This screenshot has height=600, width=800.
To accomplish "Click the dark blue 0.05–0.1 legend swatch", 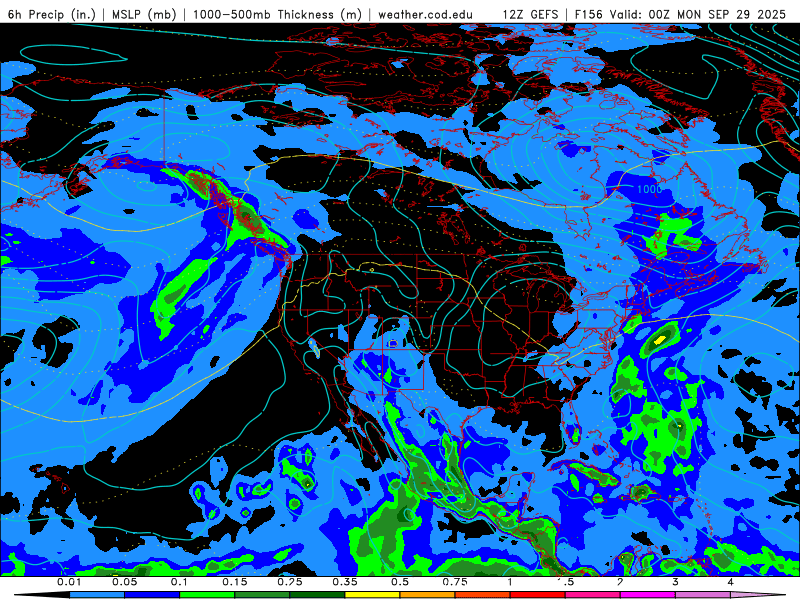I will point(152,595).
